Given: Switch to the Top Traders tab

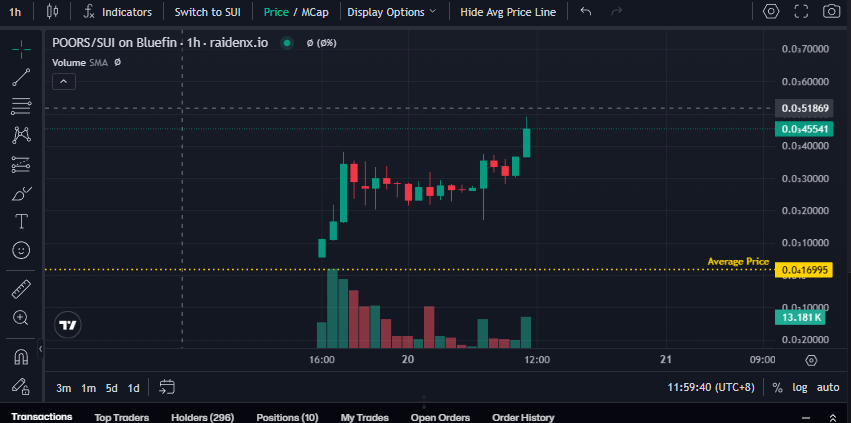Looking at the screenshot, I should 122,418.
